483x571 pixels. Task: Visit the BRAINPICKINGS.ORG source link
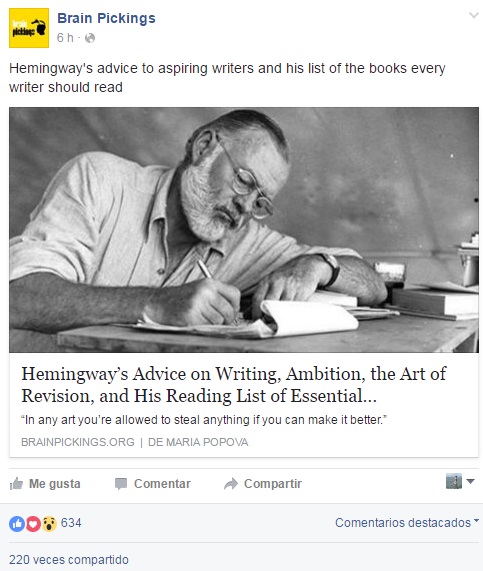78,442
